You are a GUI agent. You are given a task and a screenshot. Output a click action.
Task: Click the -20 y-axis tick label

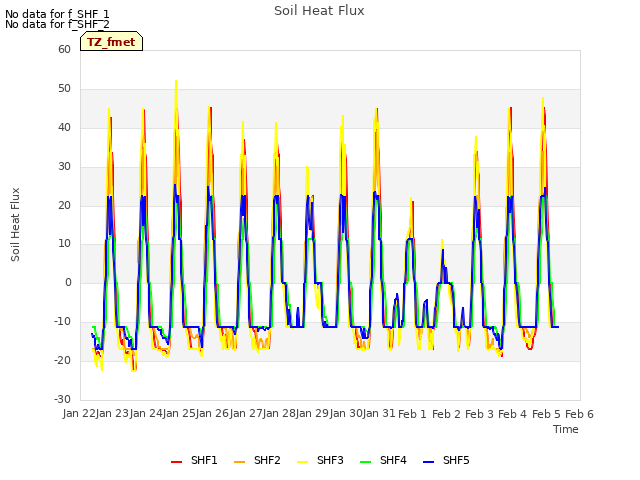(x=63, y=360)
